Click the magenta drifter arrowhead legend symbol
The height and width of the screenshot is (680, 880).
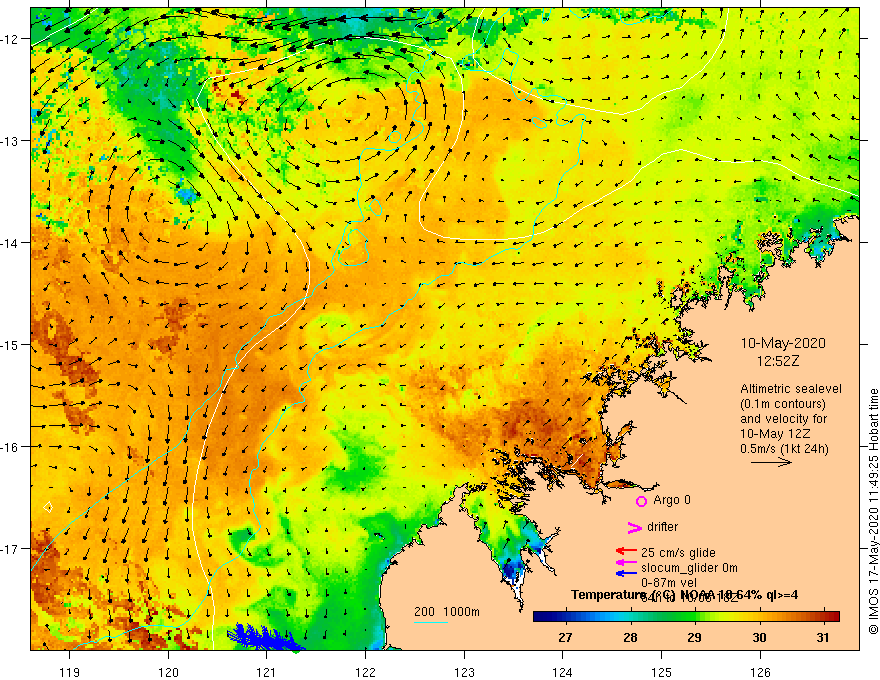(635, 527)
